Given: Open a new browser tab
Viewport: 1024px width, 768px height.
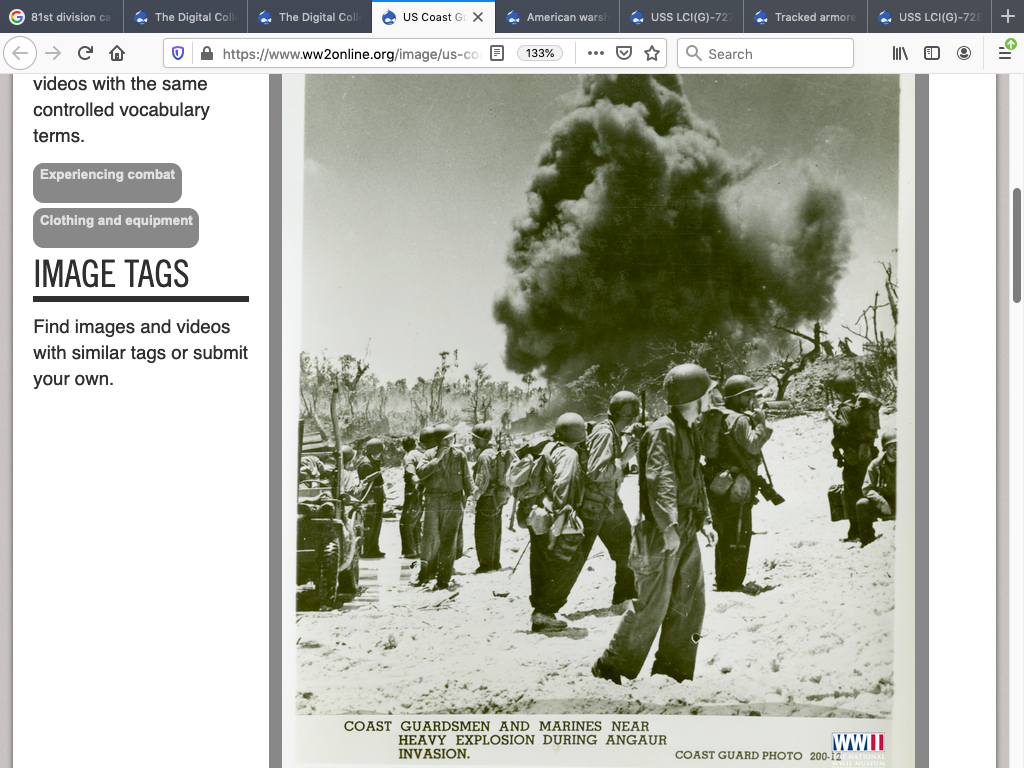Looking at the screenshot, I should point(1007,17).
